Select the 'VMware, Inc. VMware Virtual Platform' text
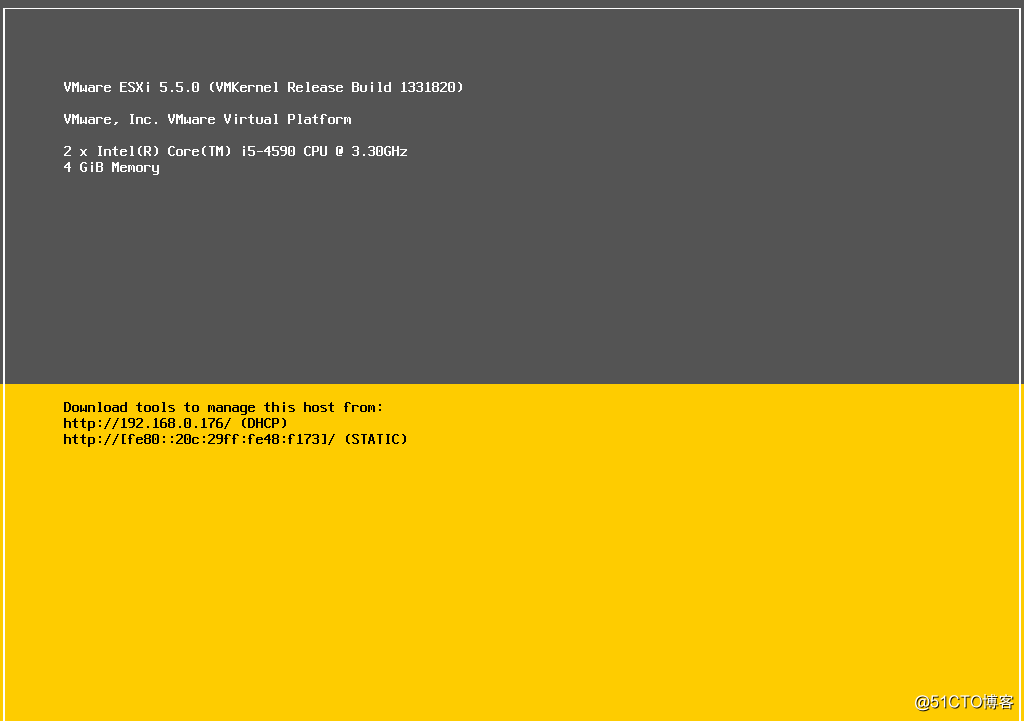Screen dimensions: 1024x721 point(207,120)
